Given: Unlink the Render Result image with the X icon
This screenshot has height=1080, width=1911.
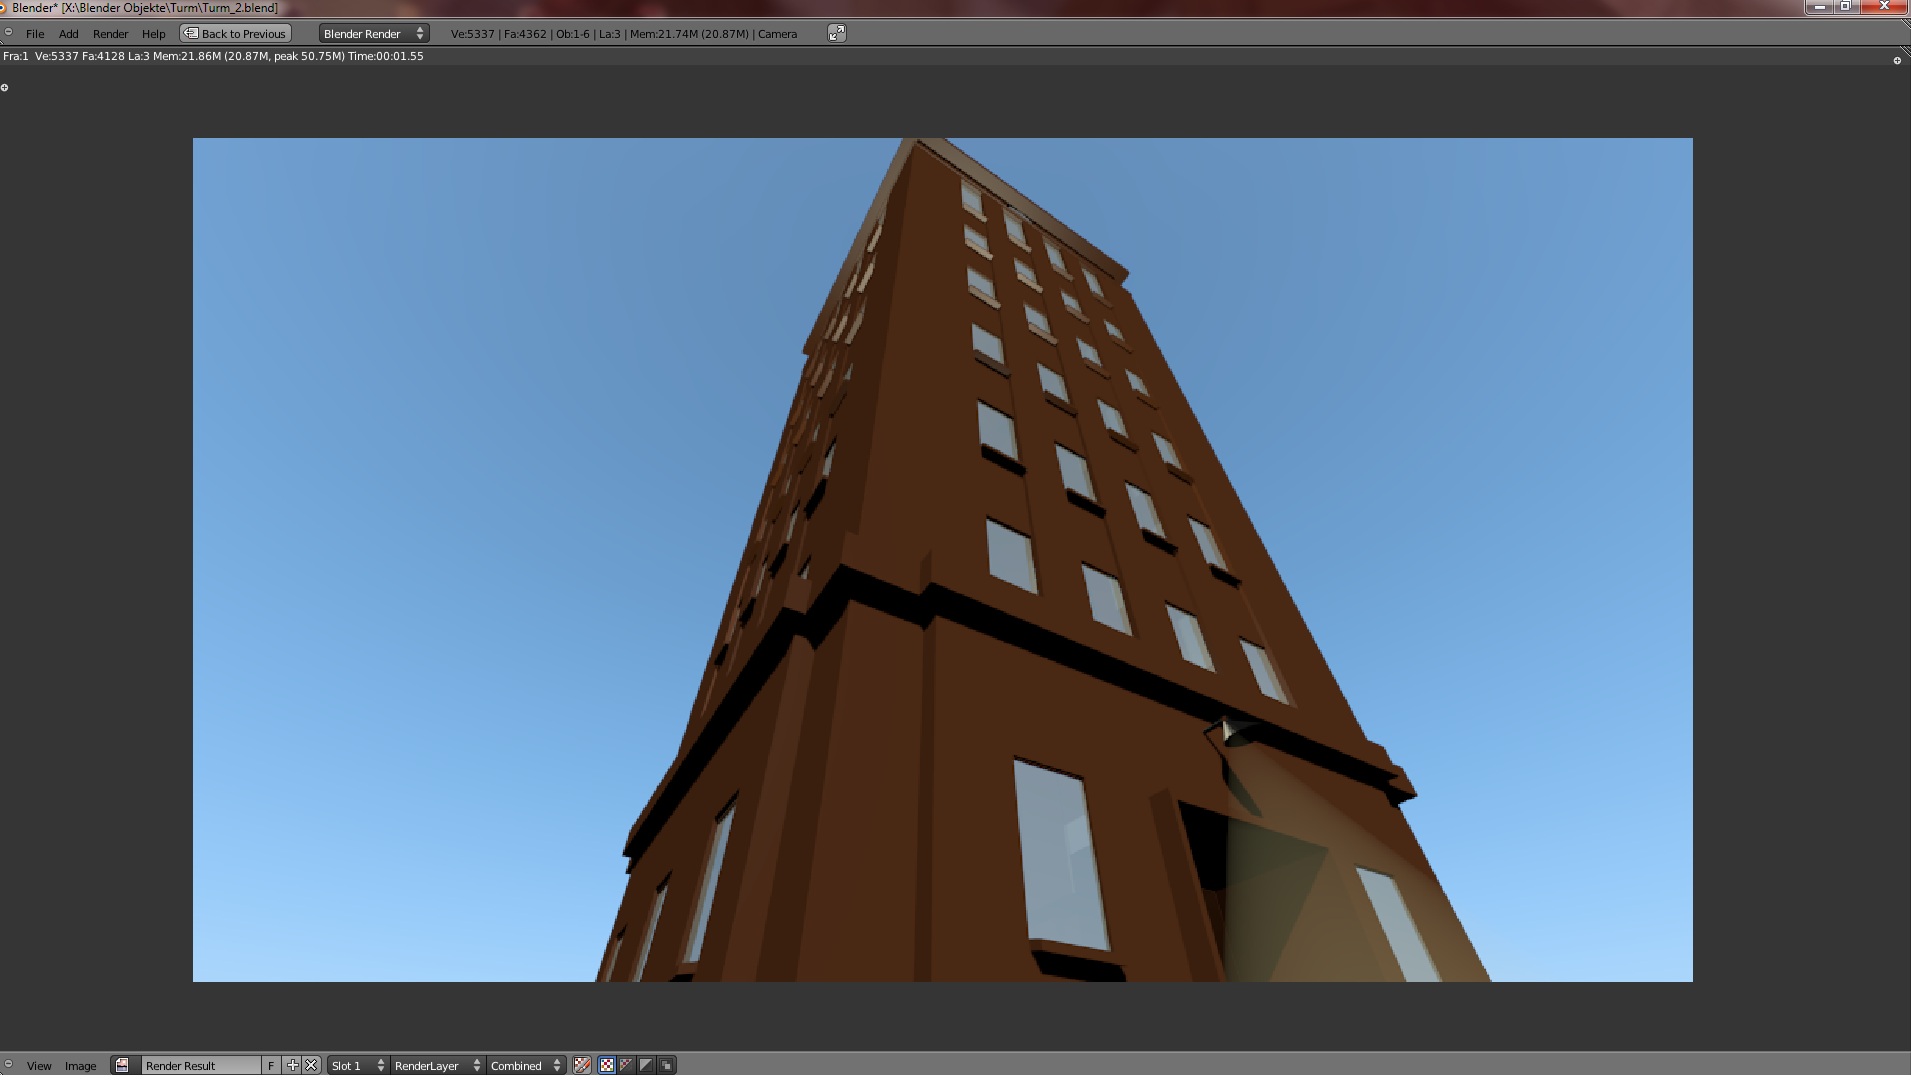Looking at the screenshot, I should click(x=311, y=1066).
